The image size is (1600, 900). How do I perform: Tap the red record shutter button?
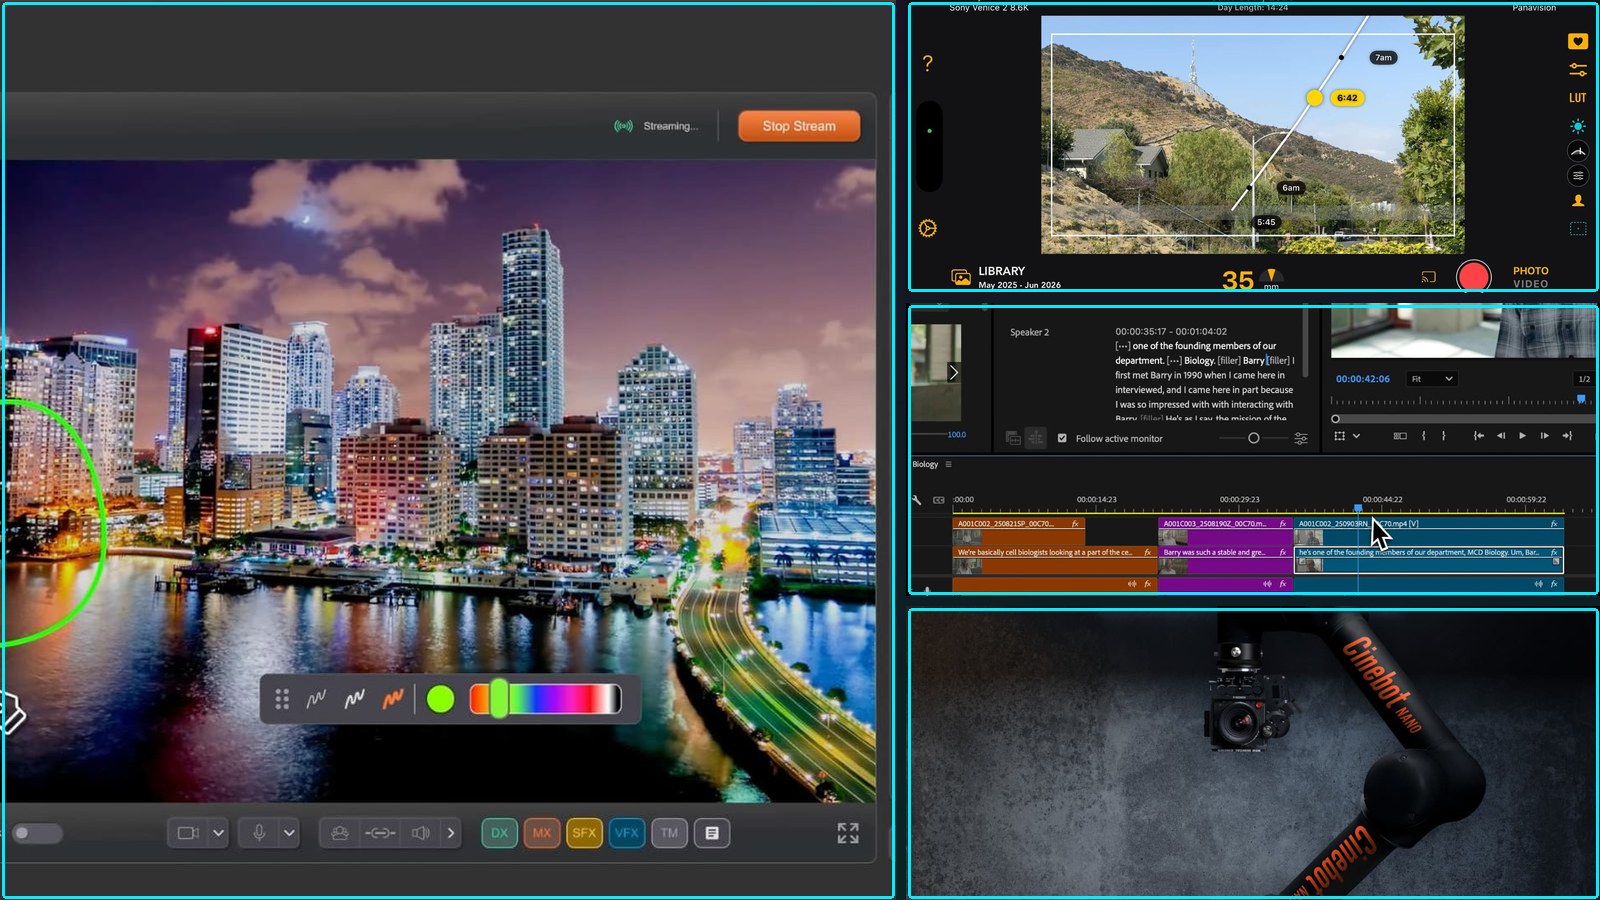[x=1473, y=276]
